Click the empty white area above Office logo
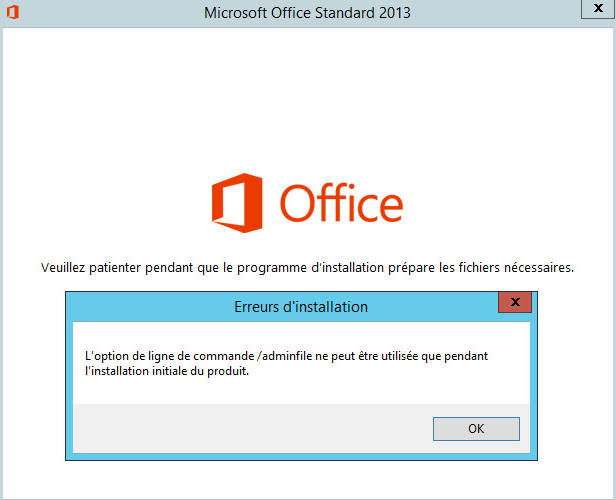Image resolution: width=616 pixels, height=500 pixels. pos(308,98)
